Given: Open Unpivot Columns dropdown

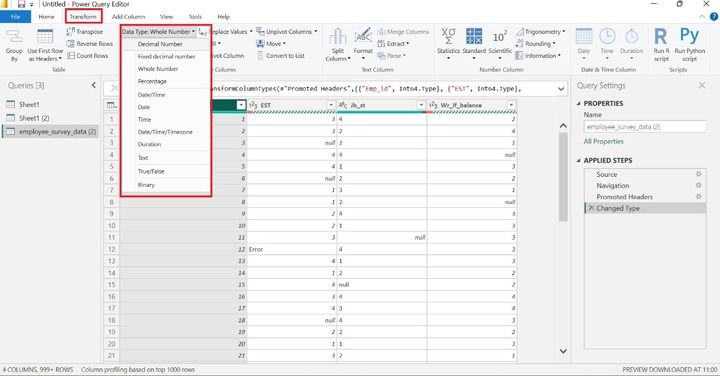Looking at the screenshot, I should click(x=287, y=32).
